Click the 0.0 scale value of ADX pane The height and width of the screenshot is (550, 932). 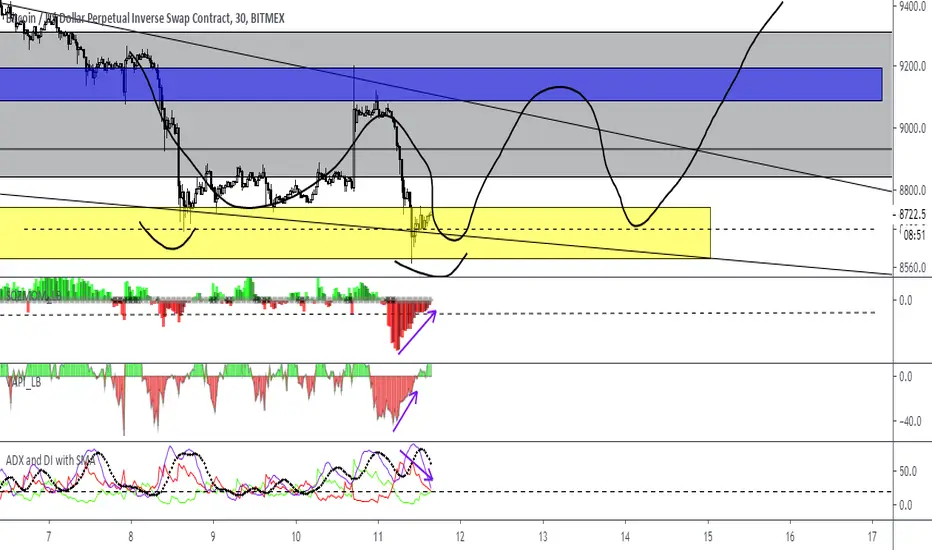905,505
